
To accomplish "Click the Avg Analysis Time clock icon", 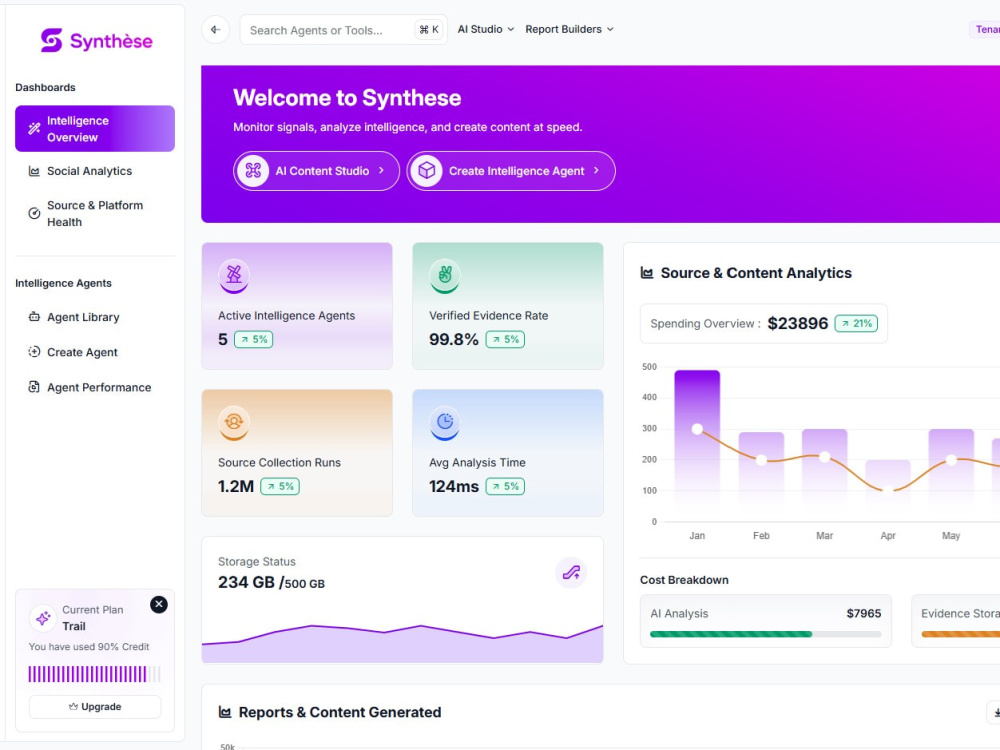I will click(445, 422).
